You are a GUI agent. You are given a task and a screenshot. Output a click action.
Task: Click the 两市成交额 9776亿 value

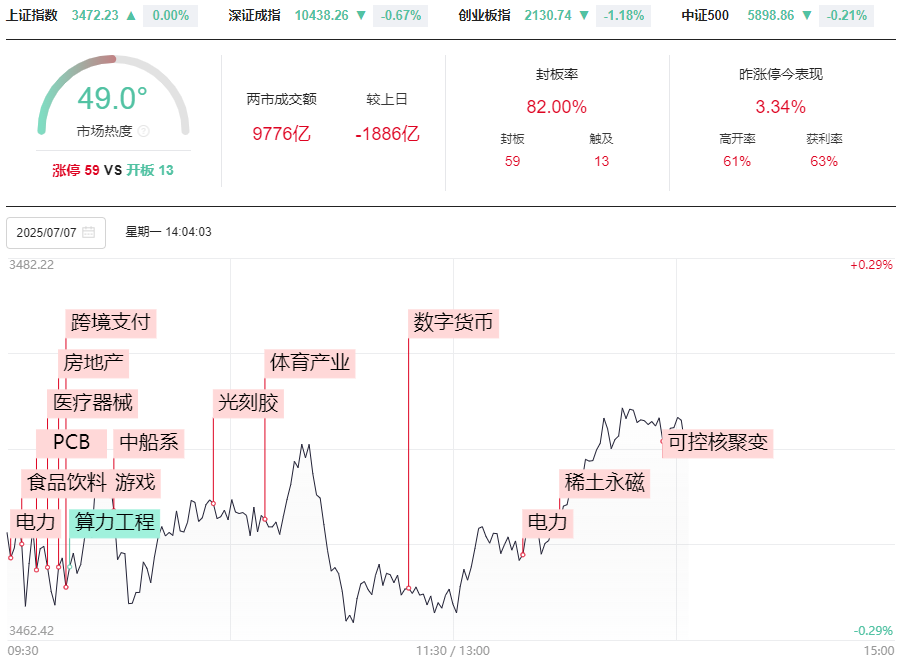(281, 133)
